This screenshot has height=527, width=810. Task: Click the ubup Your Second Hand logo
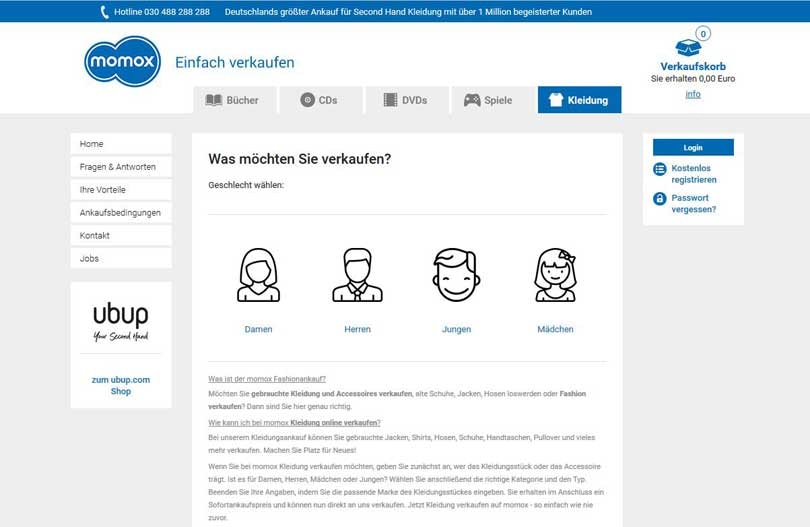(x=120, y=321)
